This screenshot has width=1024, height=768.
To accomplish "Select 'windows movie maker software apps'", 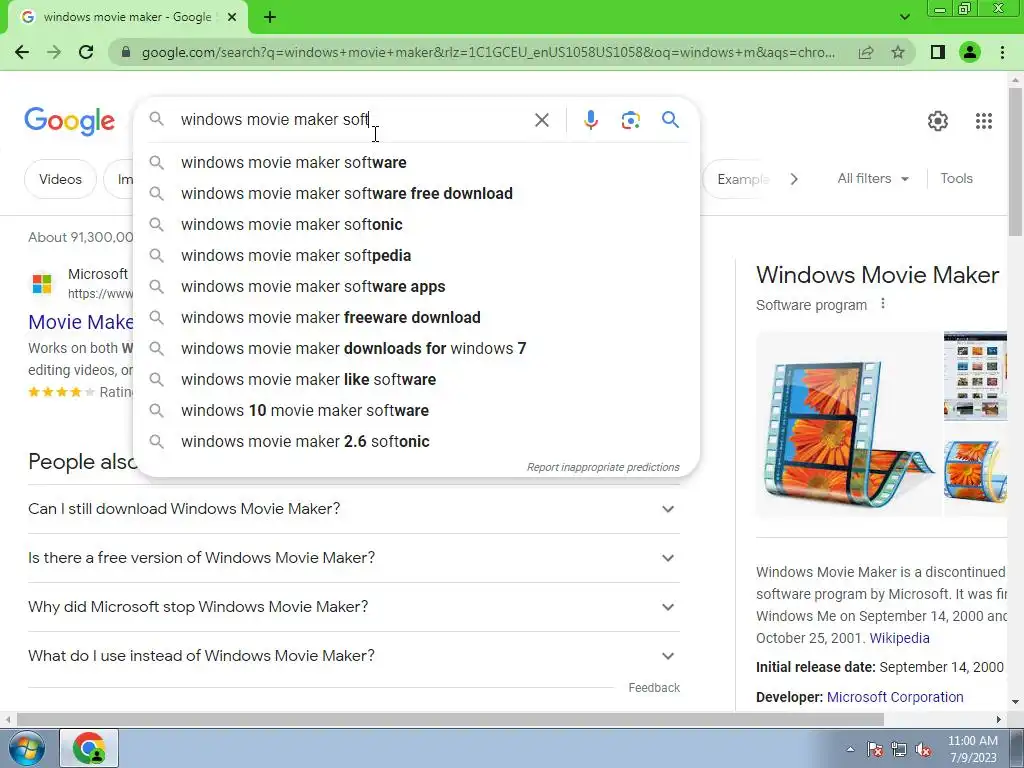I will pyautogui.click(x=416, y=287).
